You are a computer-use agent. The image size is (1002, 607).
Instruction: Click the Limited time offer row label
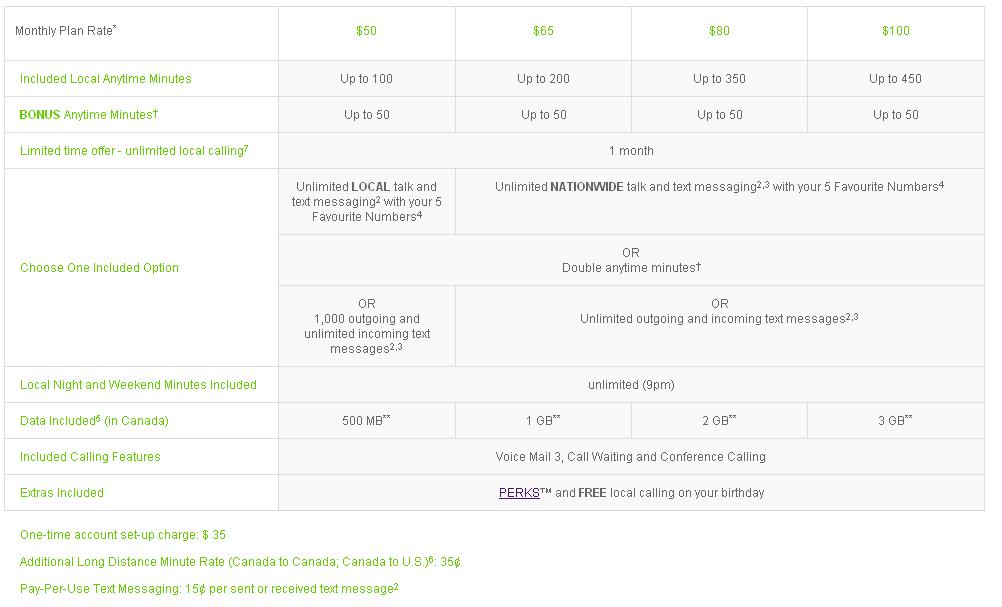click(x=133, y=151)
